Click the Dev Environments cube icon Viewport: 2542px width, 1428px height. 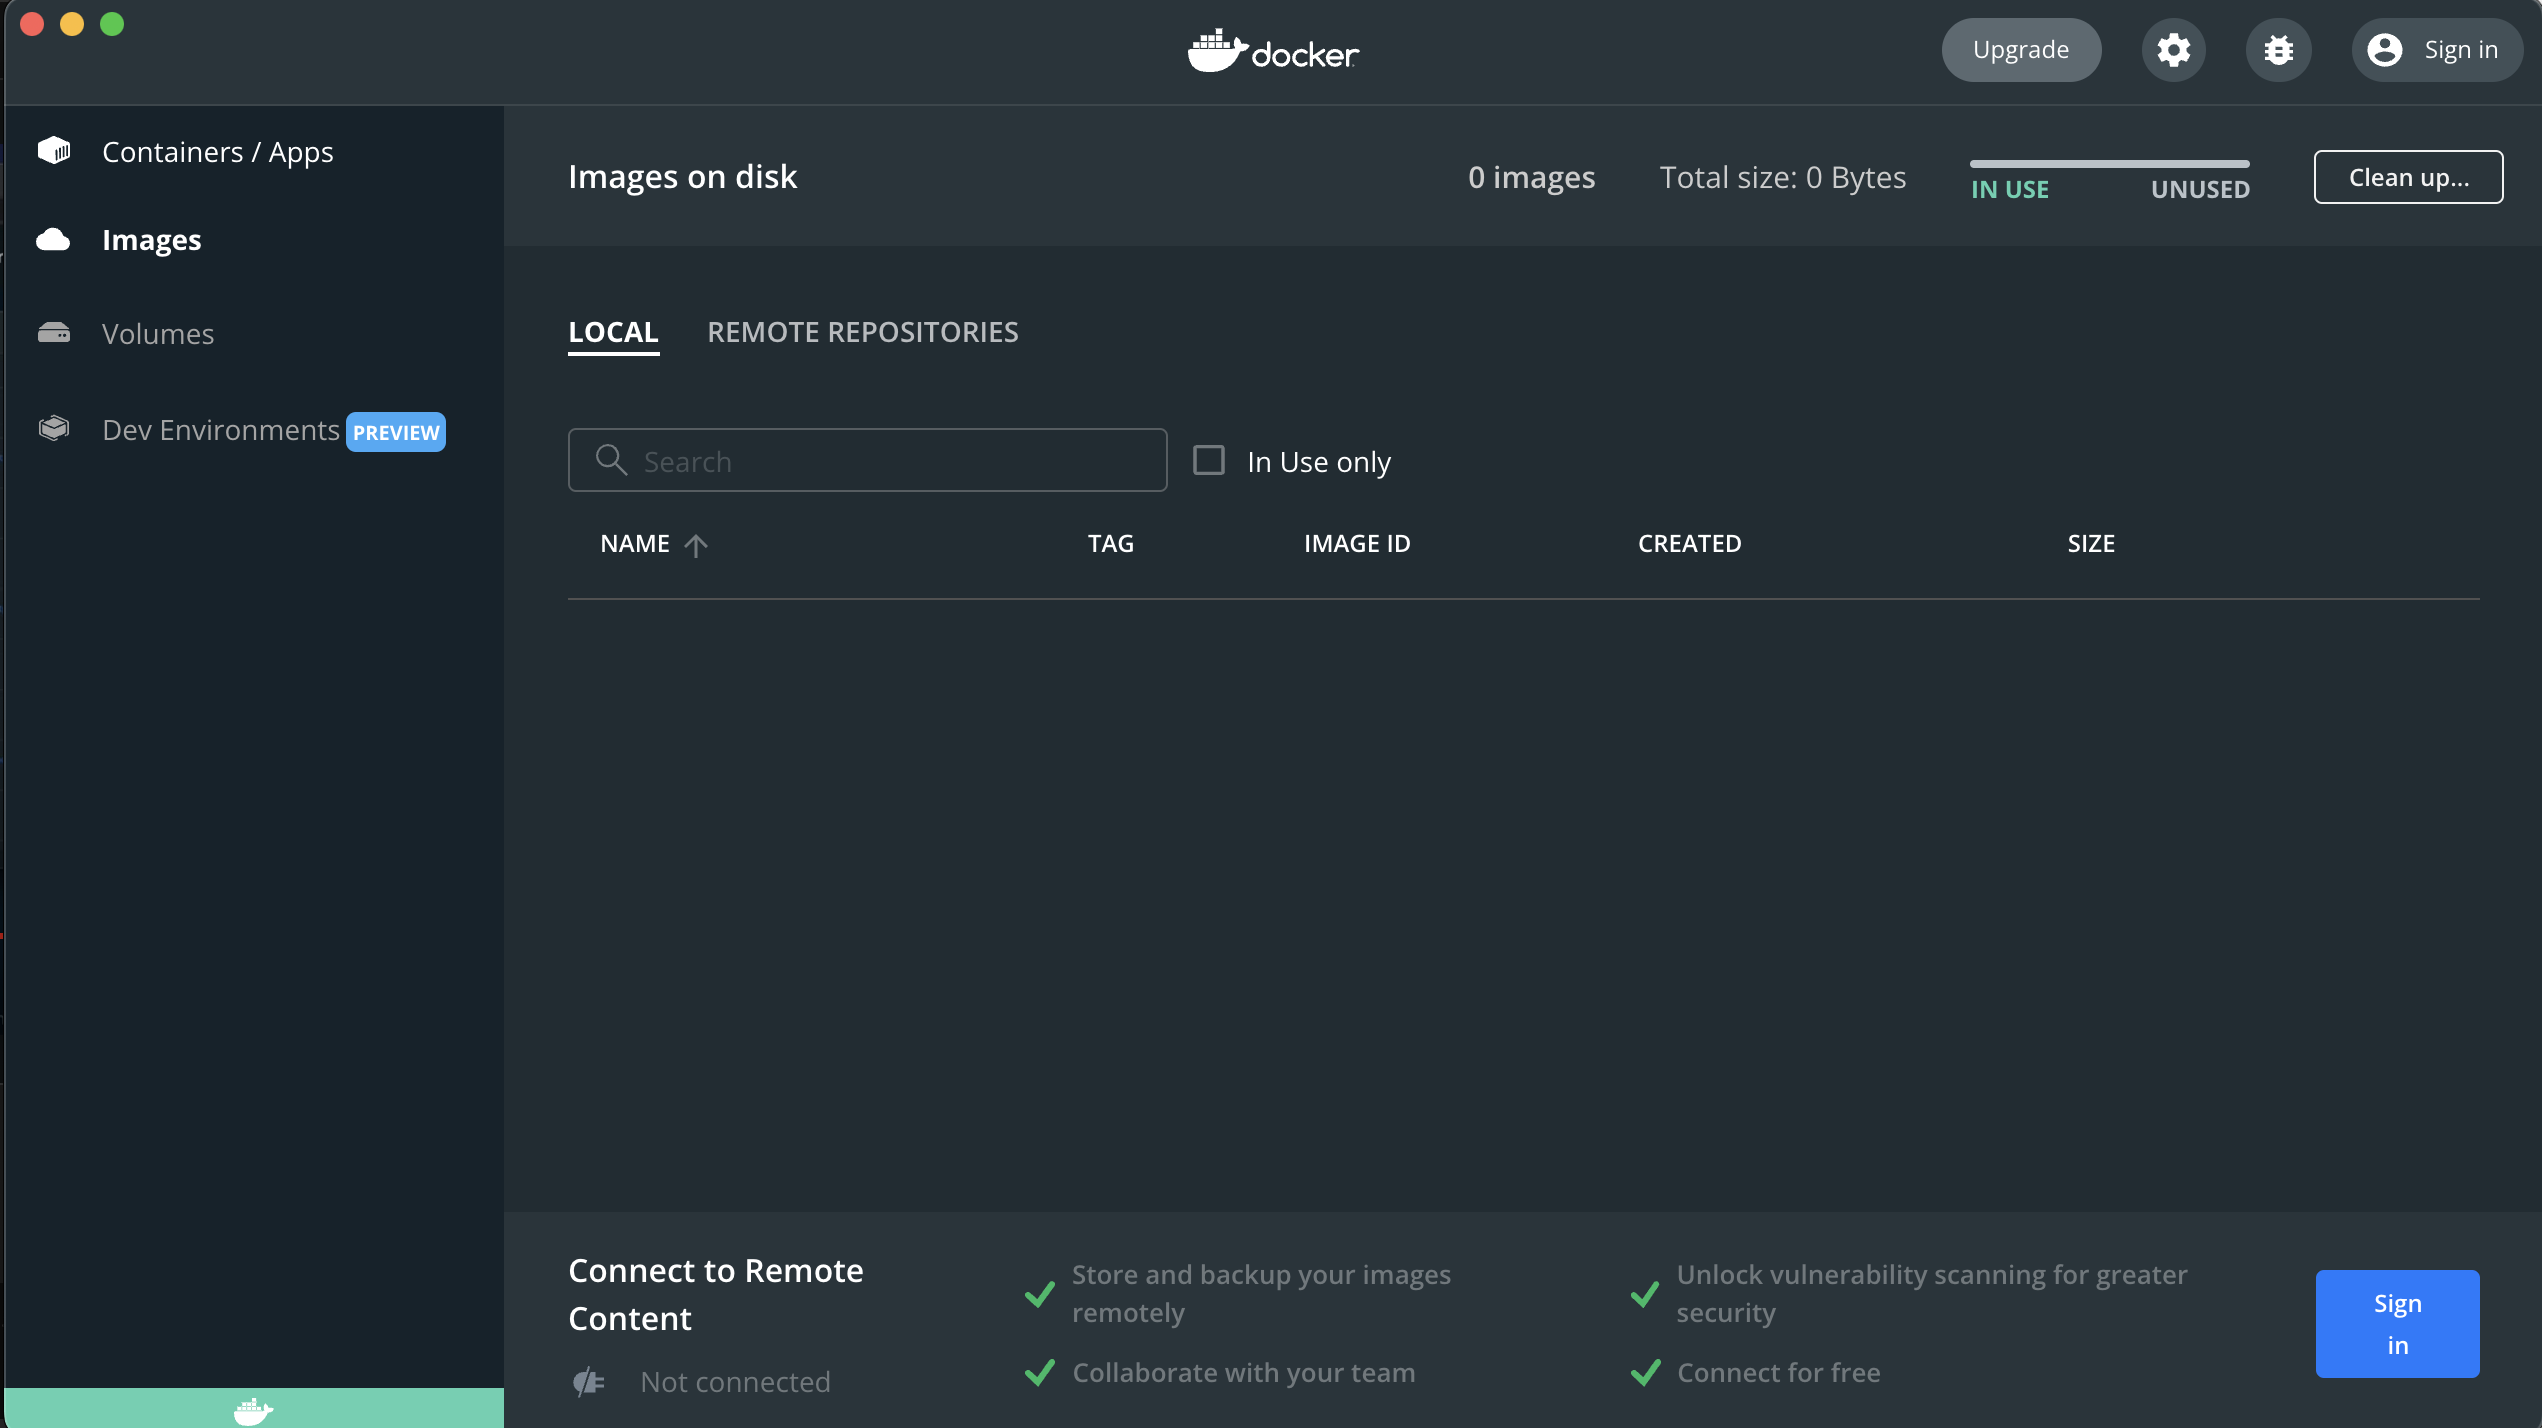click(54, 429)
